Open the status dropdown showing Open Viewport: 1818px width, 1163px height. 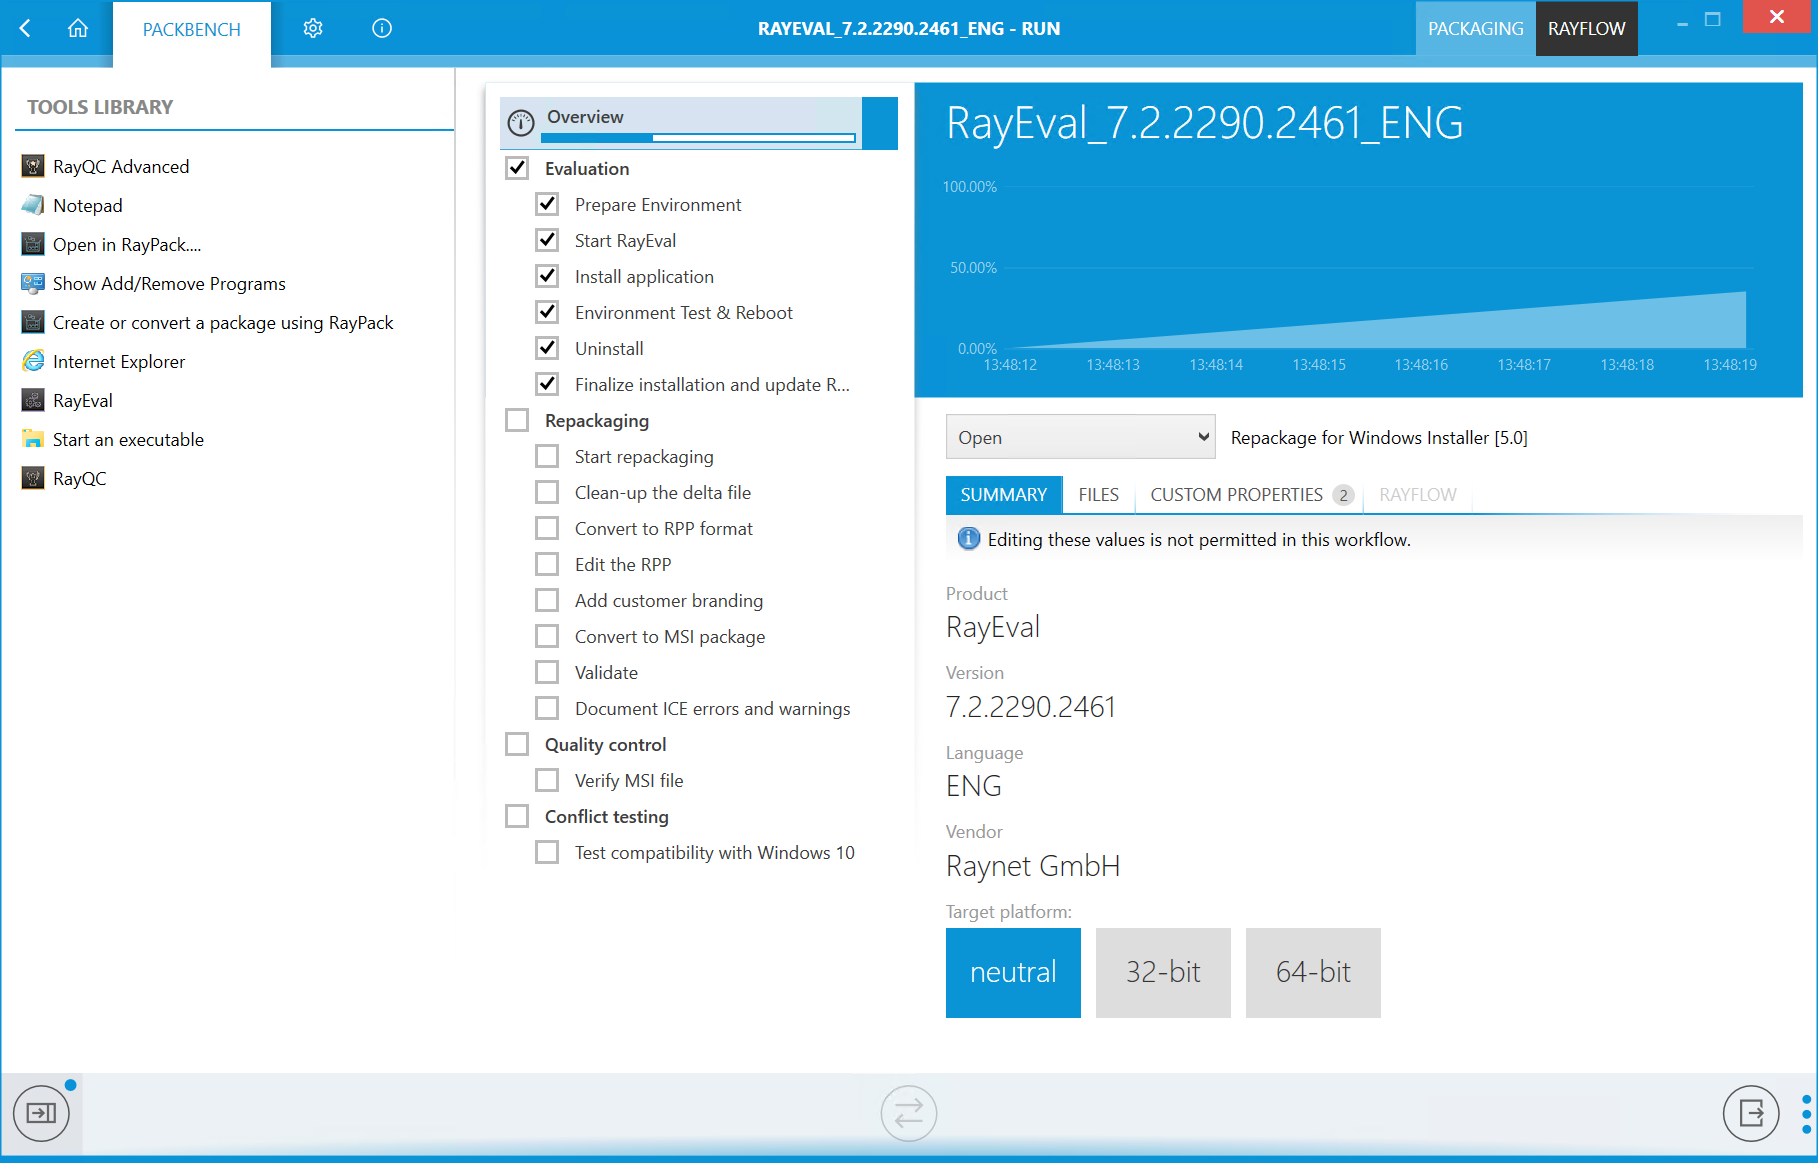pos(1080,437)
